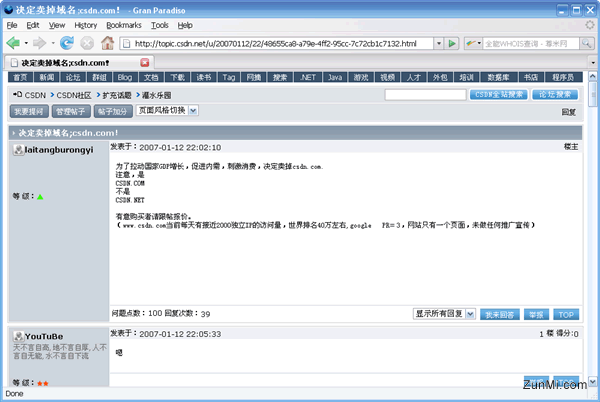Click the red stars level icon for YouTuBe
This screenshot has width=600, height=402.
pyautogui.click(x=42, y=383)
